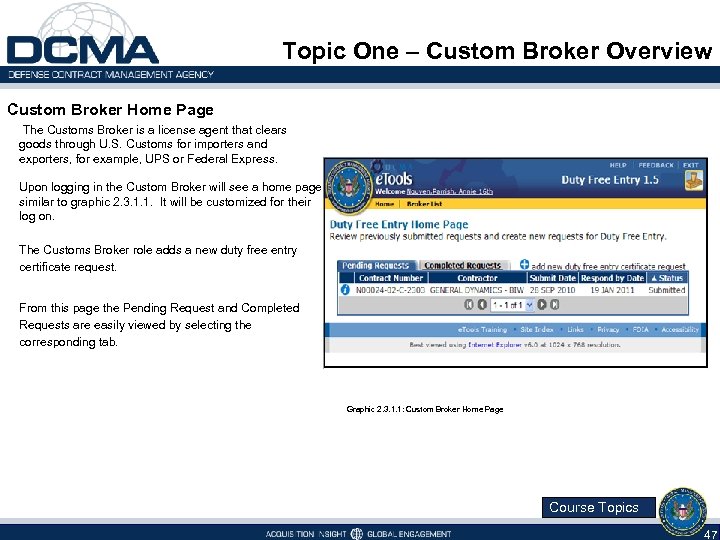Viewport: 720px width, 540px height.
Task: Select GENERAL DYNAMICS - BIW cell
Action: (x=477, y=290)
